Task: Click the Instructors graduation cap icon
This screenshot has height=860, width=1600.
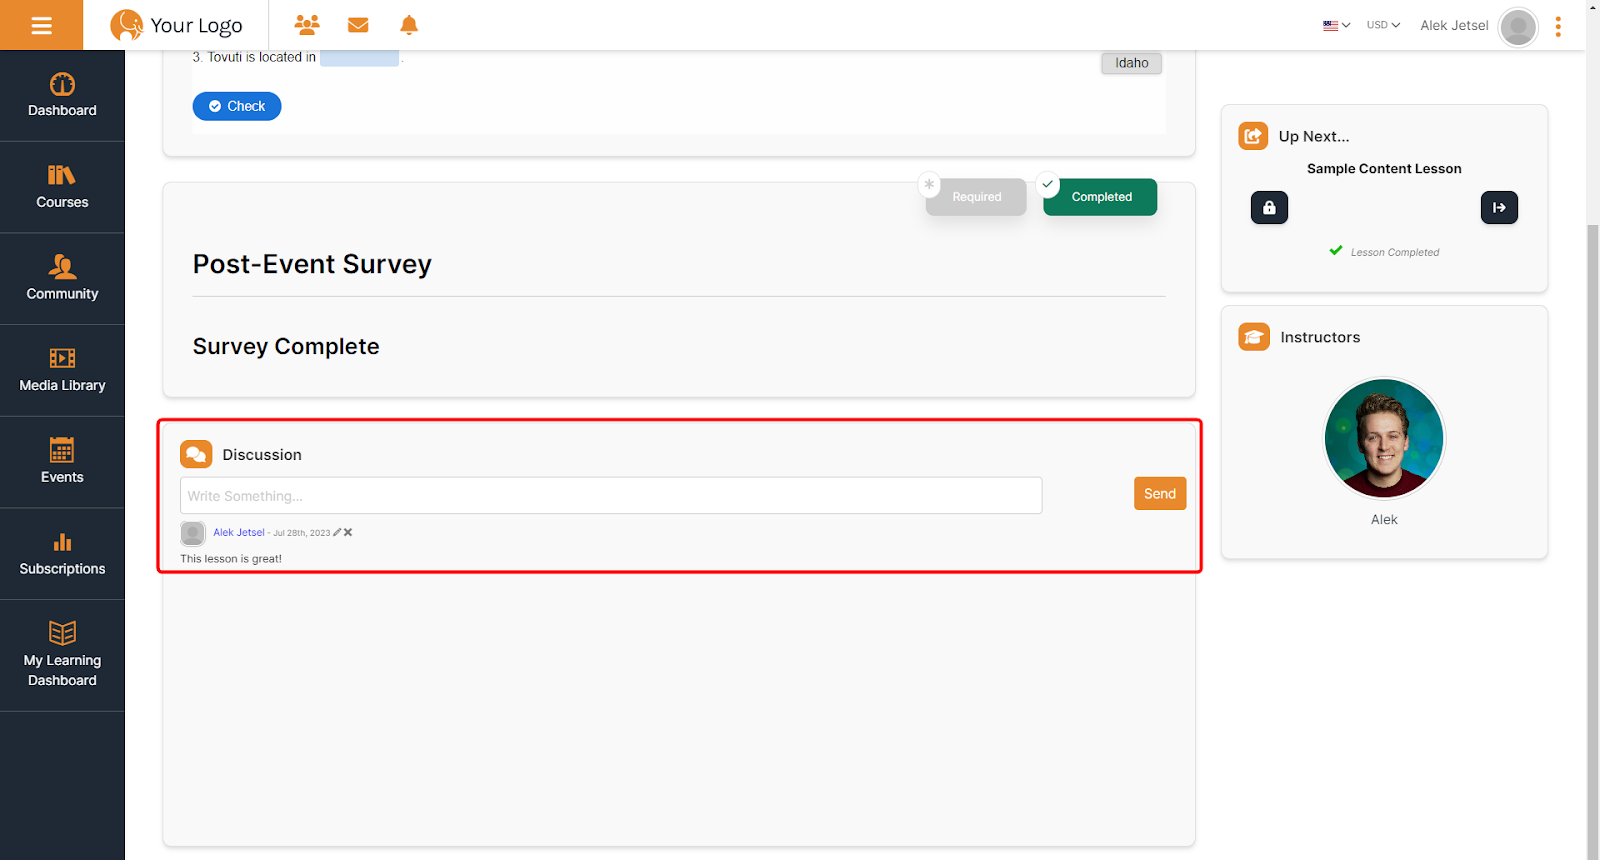Action: (1254, 337)
